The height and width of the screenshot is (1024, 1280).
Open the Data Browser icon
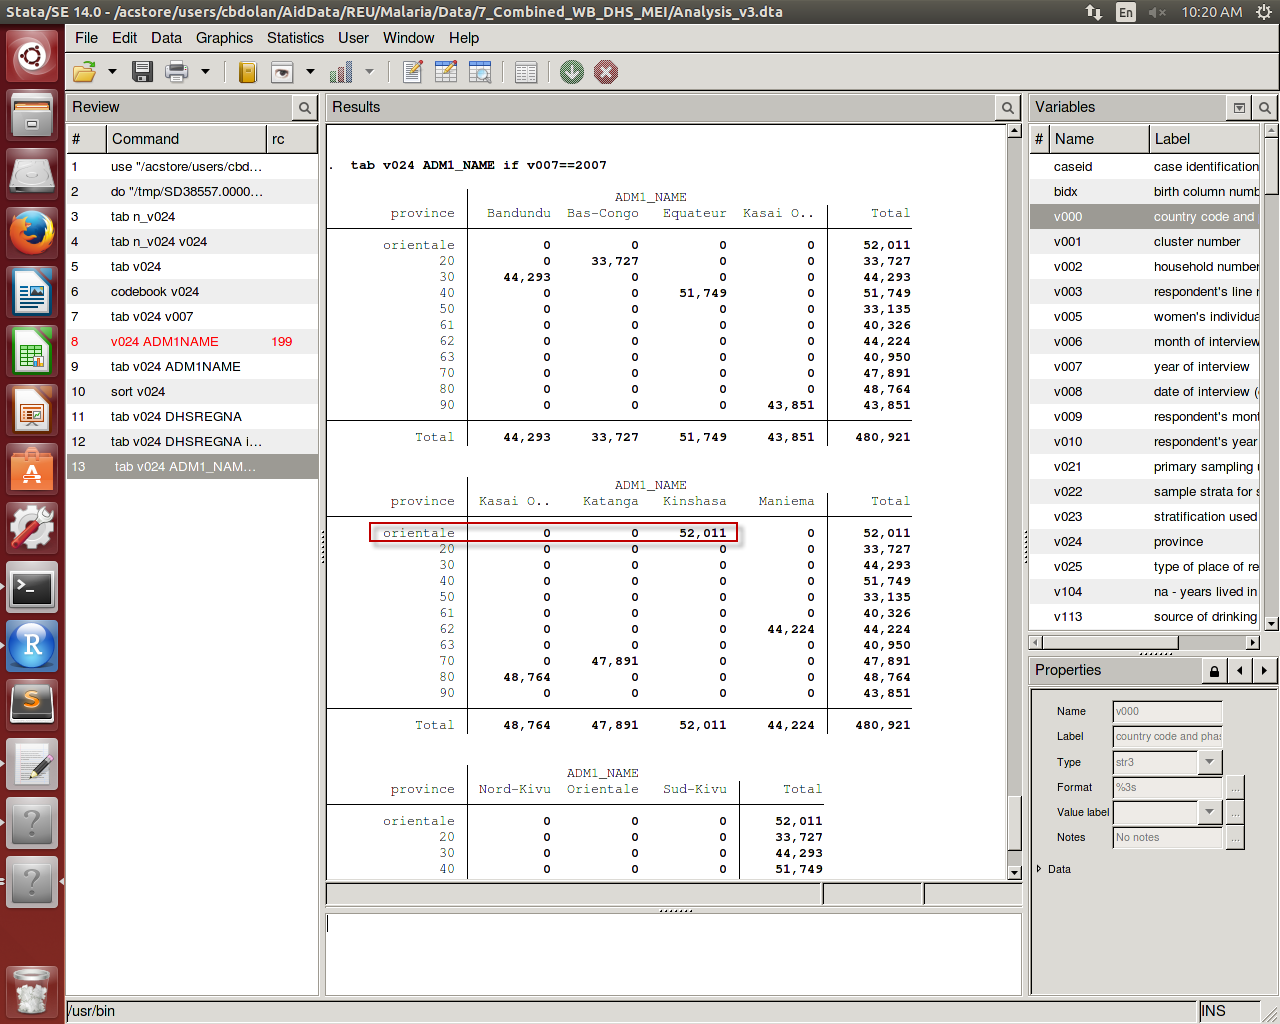point(480,72)
